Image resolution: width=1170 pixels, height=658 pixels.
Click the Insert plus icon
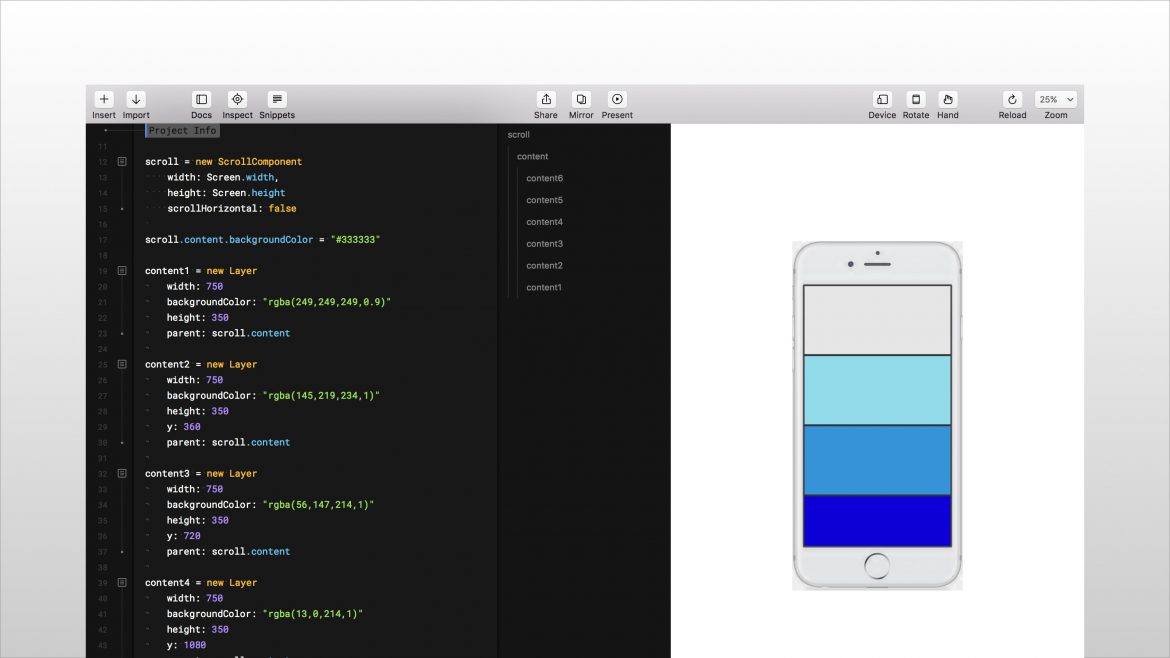104,99
